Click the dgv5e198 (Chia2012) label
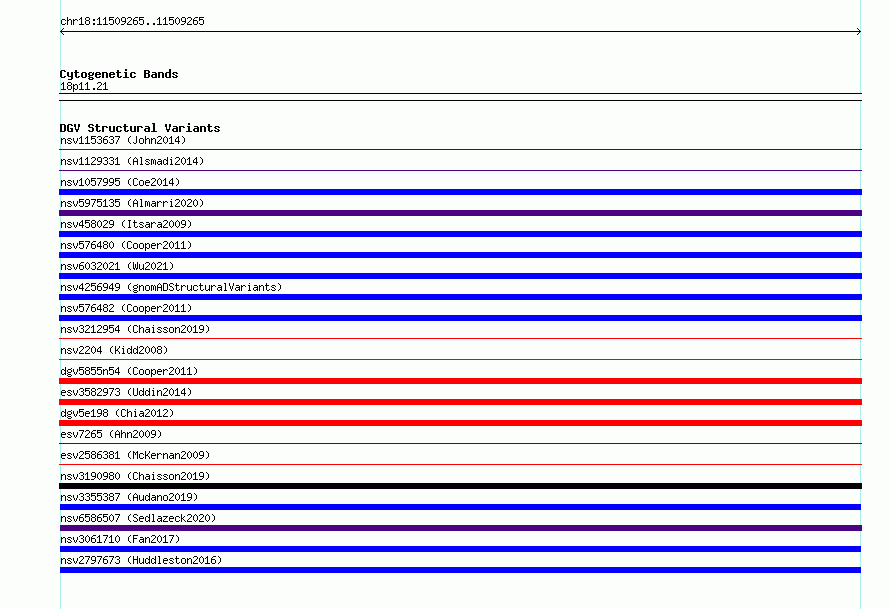This screenshot has height=609, width=890. [x=117, y=413]
